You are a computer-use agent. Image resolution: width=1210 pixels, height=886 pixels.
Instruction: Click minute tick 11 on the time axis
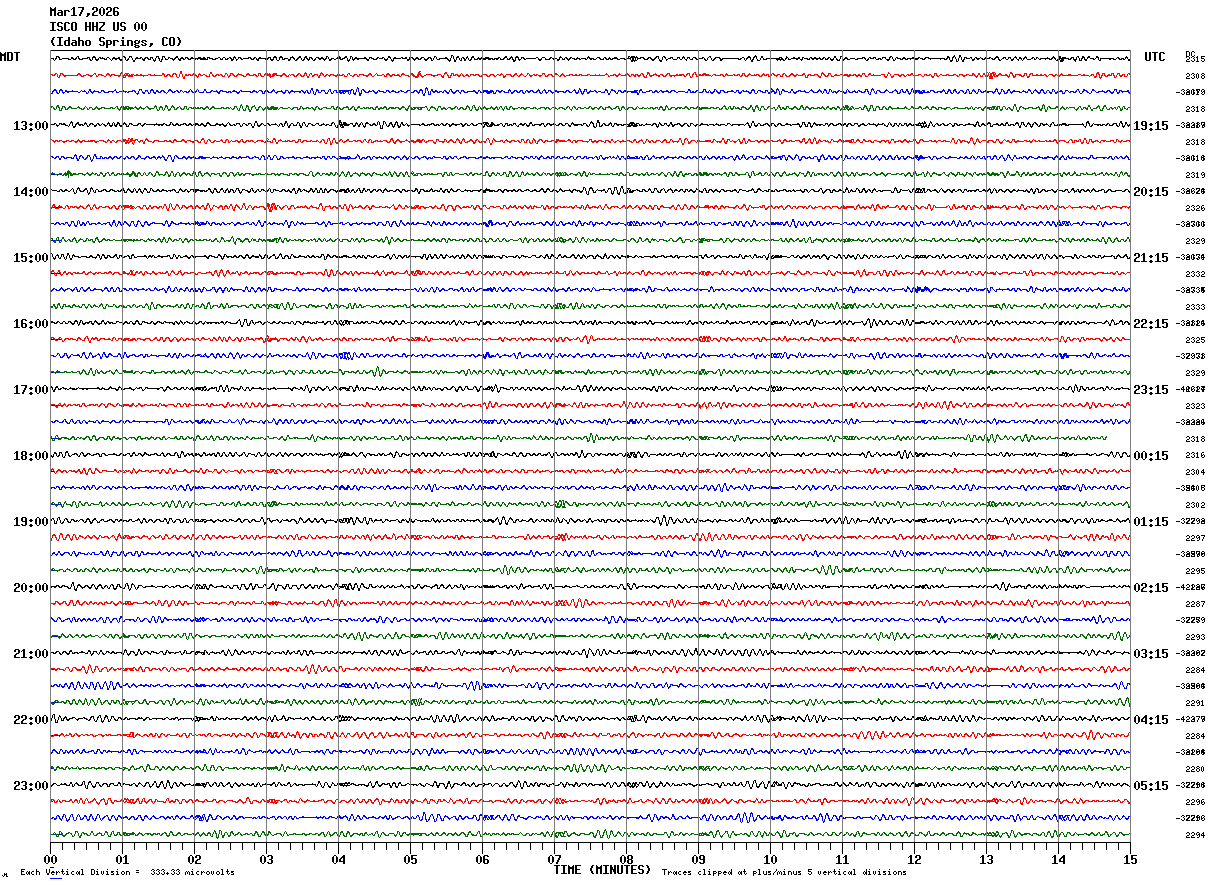click(x=842, y=859)
